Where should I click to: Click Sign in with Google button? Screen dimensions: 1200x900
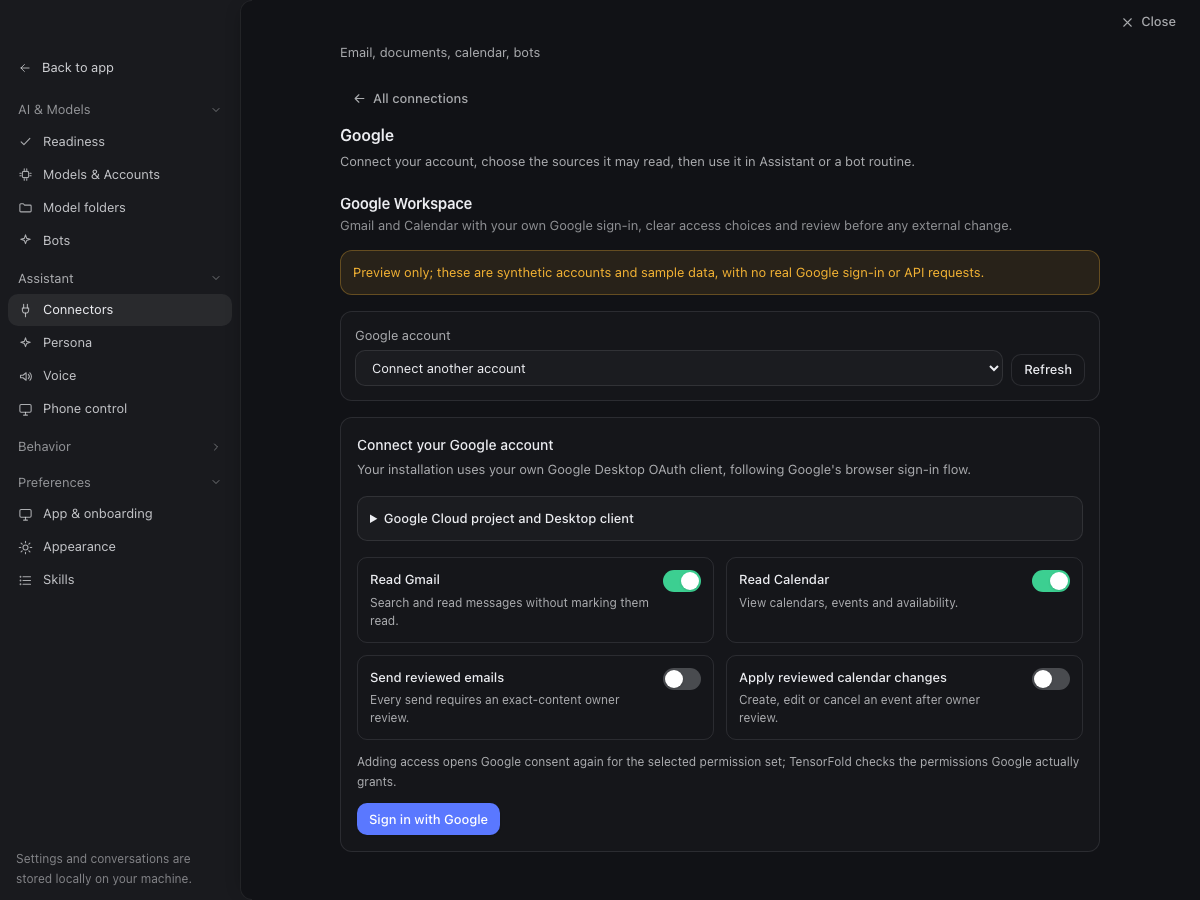coord(428,819)
